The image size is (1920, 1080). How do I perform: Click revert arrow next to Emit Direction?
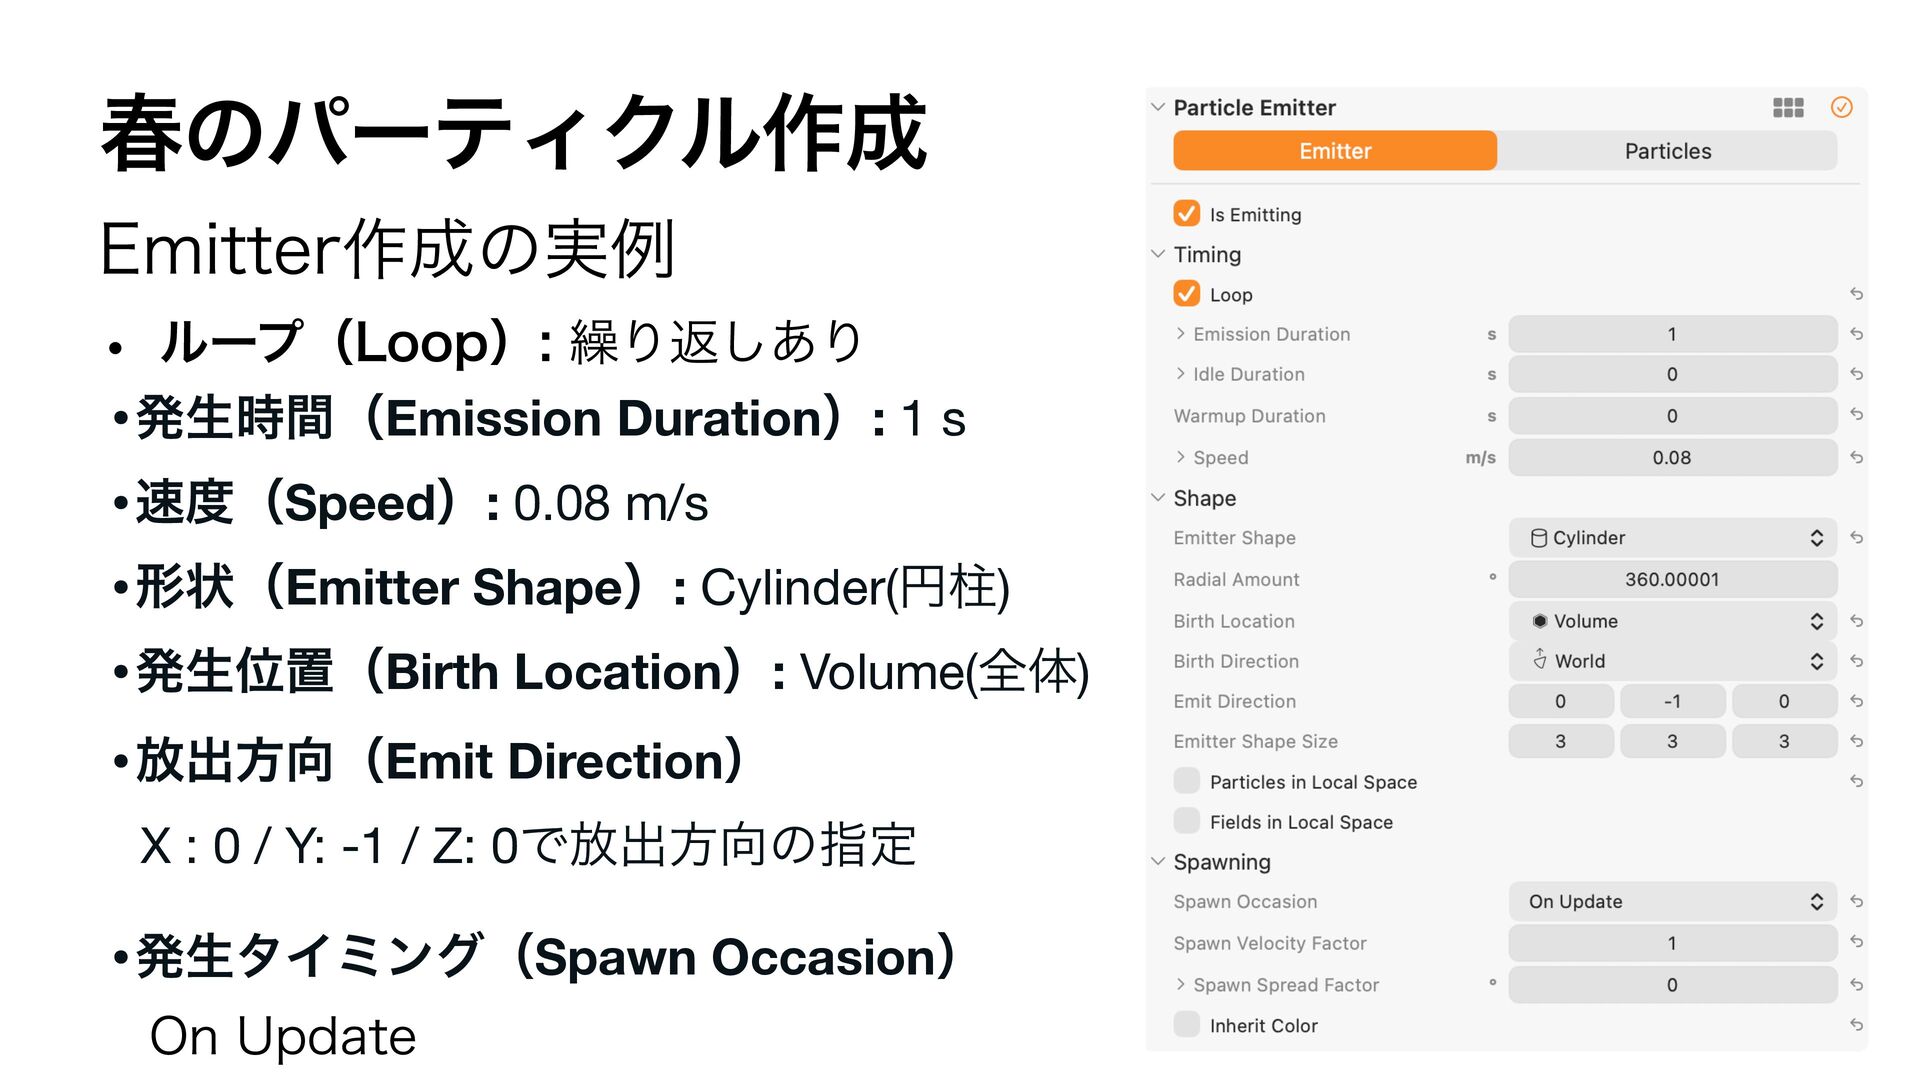click(1856, 701)
